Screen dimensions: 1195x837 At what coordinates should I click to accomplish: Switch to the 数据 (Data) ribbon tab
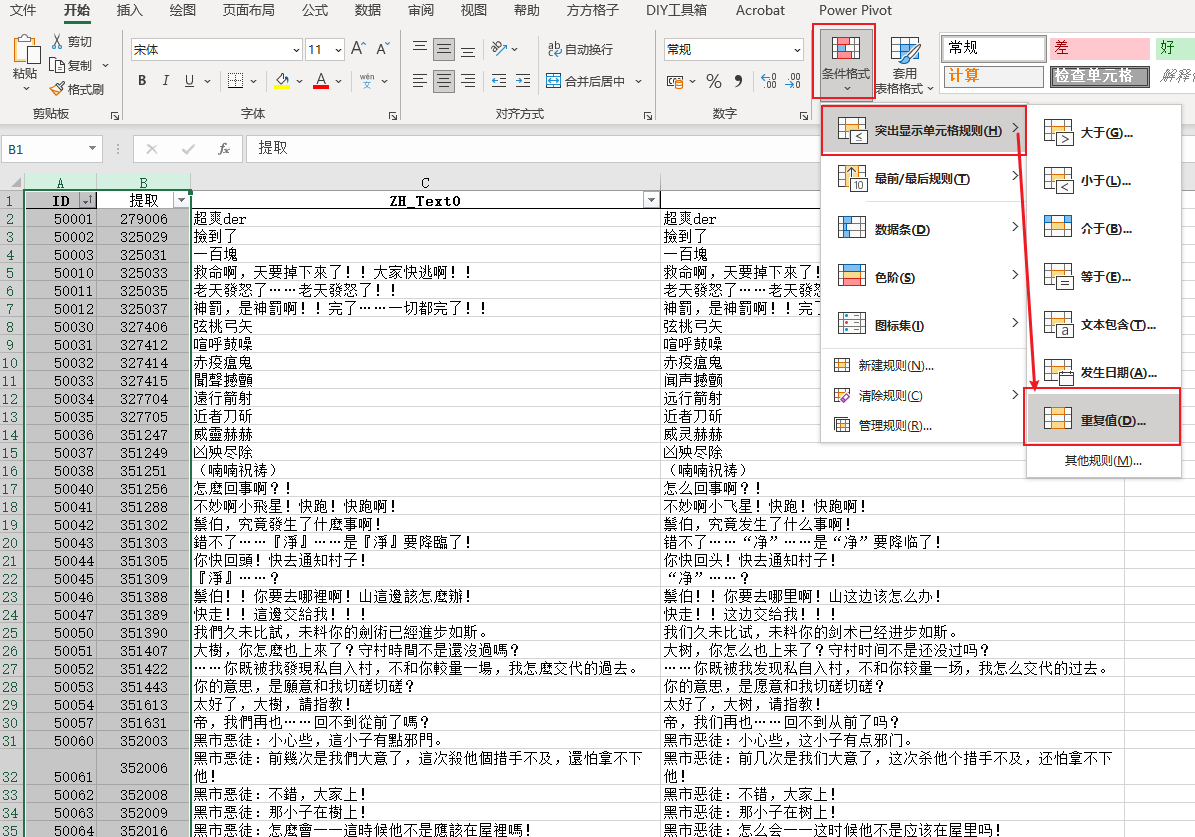[x=367, y=10]
